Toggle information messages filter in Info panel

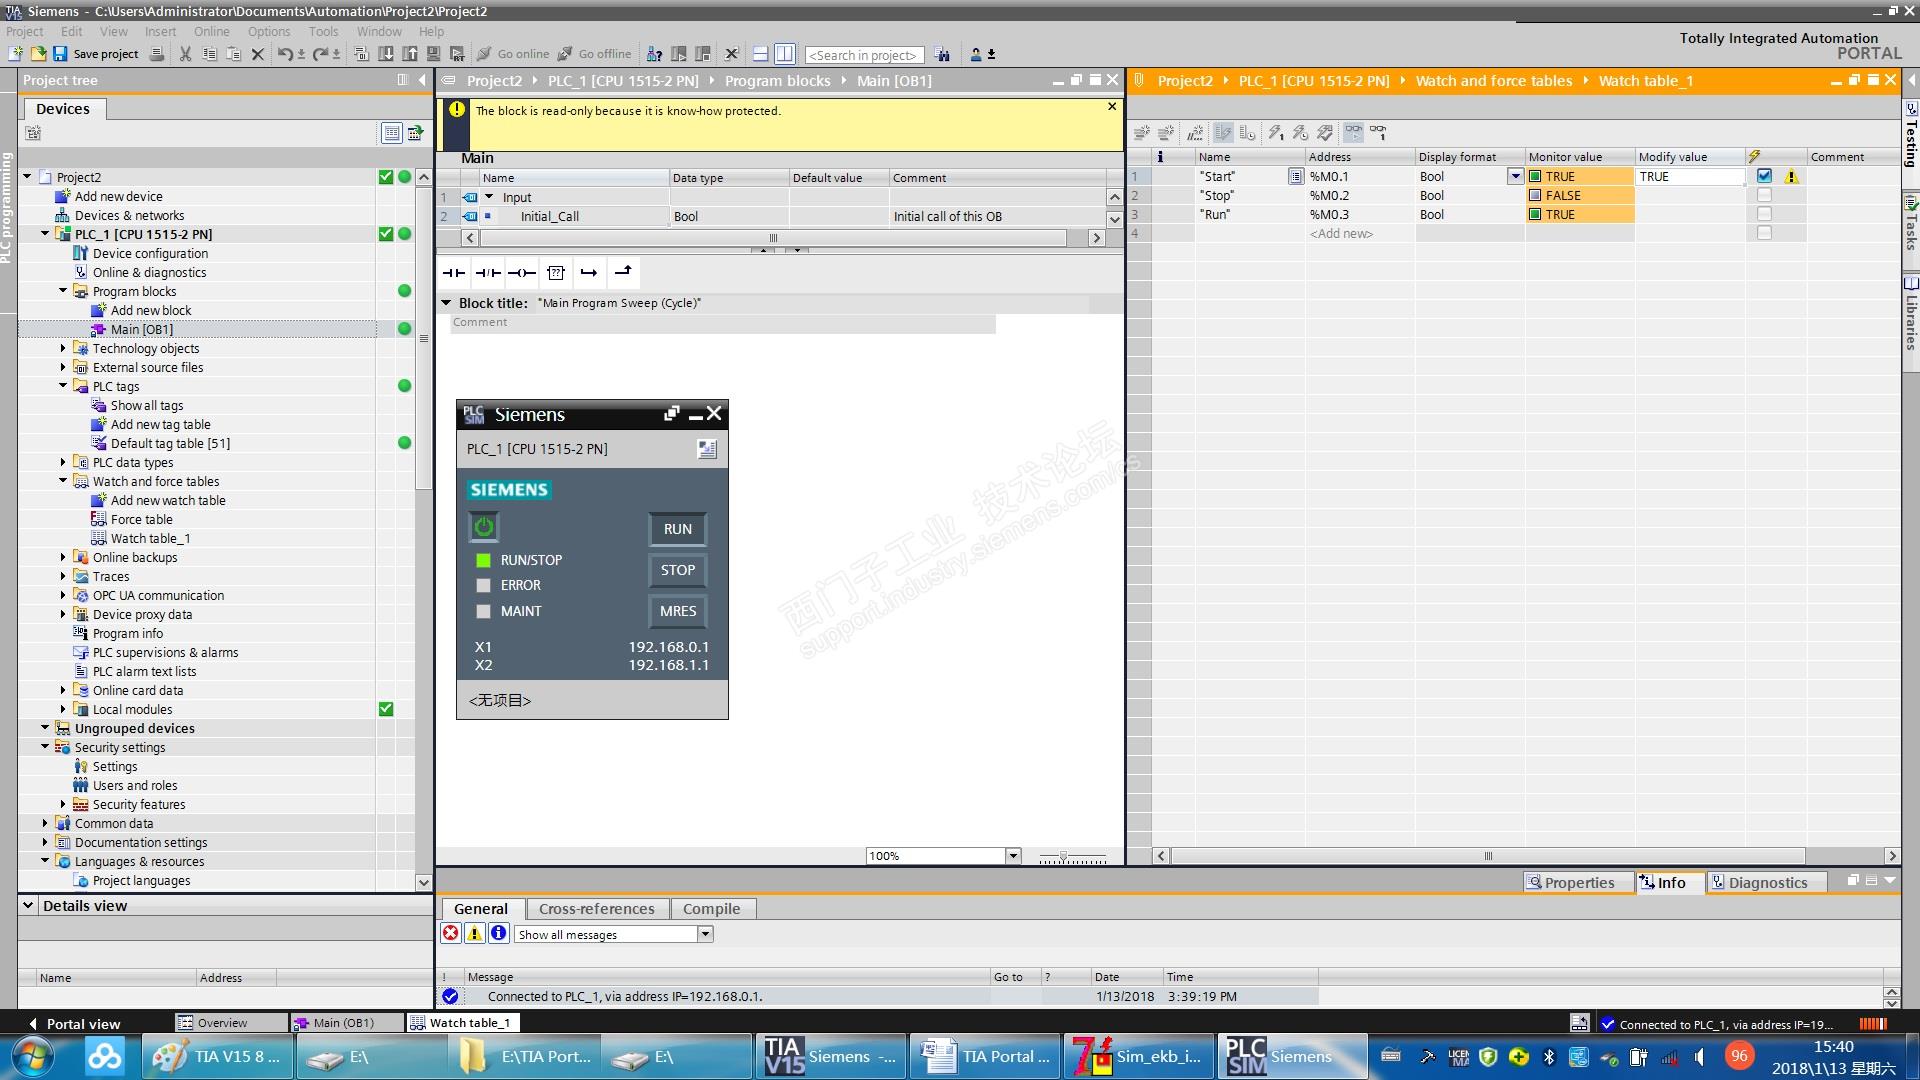(499, 933)
